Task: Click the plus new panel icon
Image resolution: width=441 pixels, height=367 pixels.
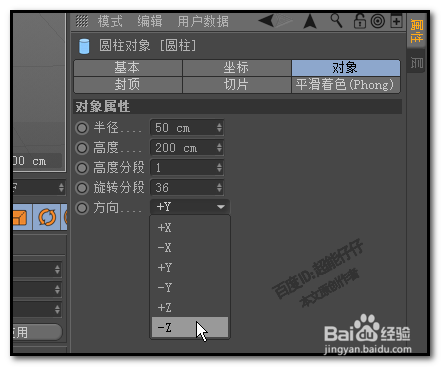Action: [396, 21]
